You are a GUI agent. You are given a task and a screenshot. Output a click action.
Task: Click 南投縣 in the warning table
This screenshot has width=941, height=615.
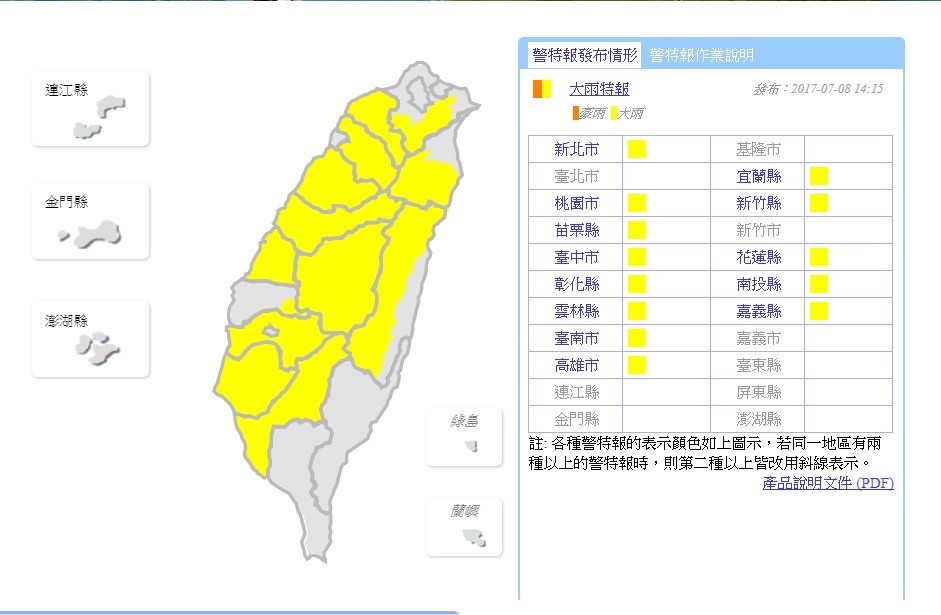pos(758,284)
